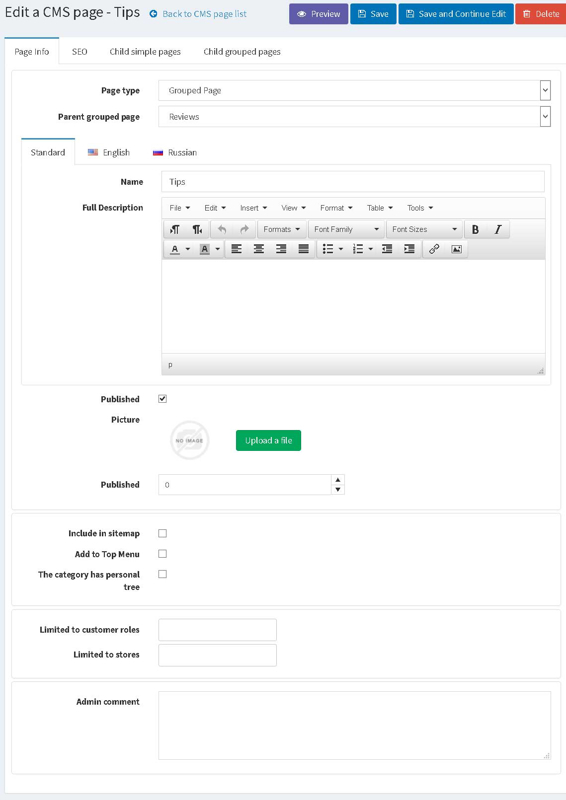Expand numbered list style options arrow
This screenshot has width=566, height=800.
(371, 249)
